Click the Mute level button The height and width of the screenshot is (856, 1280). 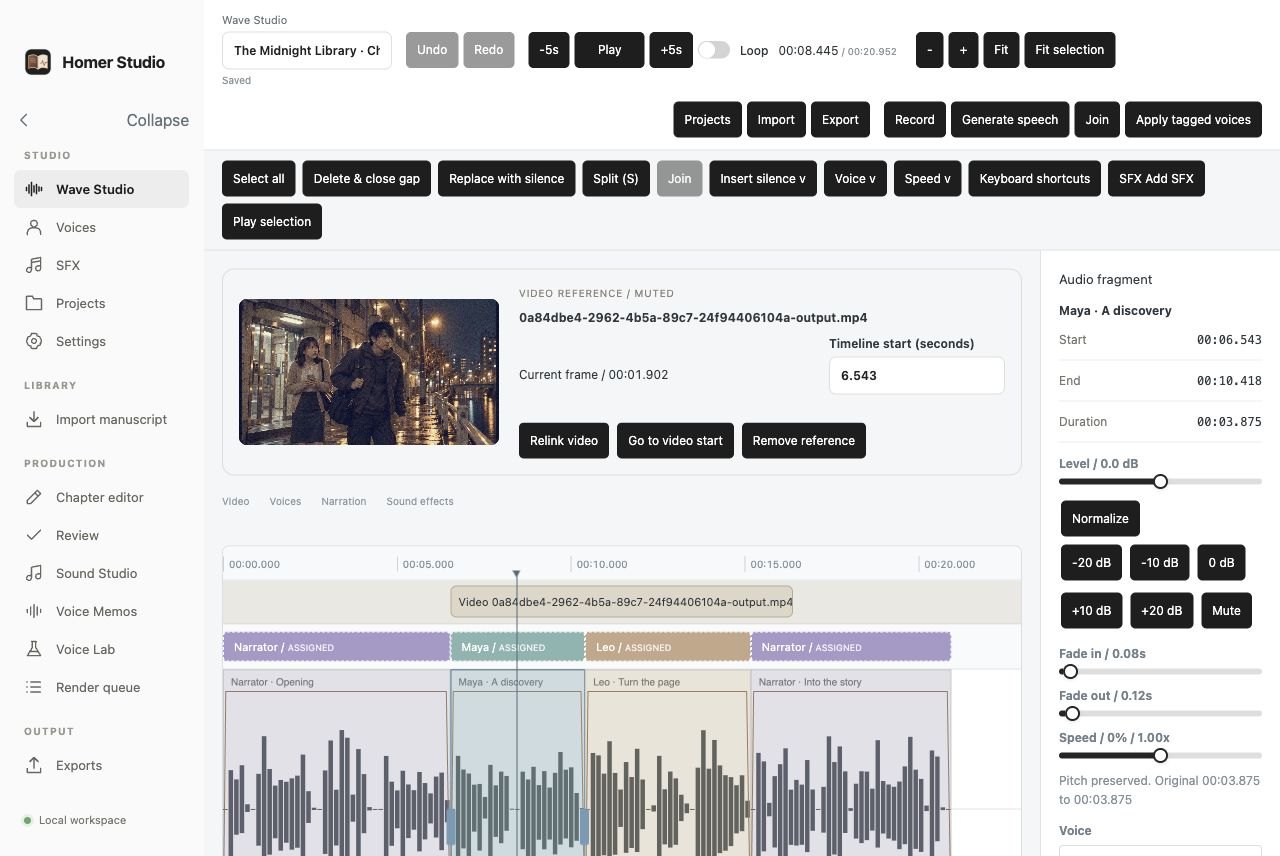(1226, 611)
